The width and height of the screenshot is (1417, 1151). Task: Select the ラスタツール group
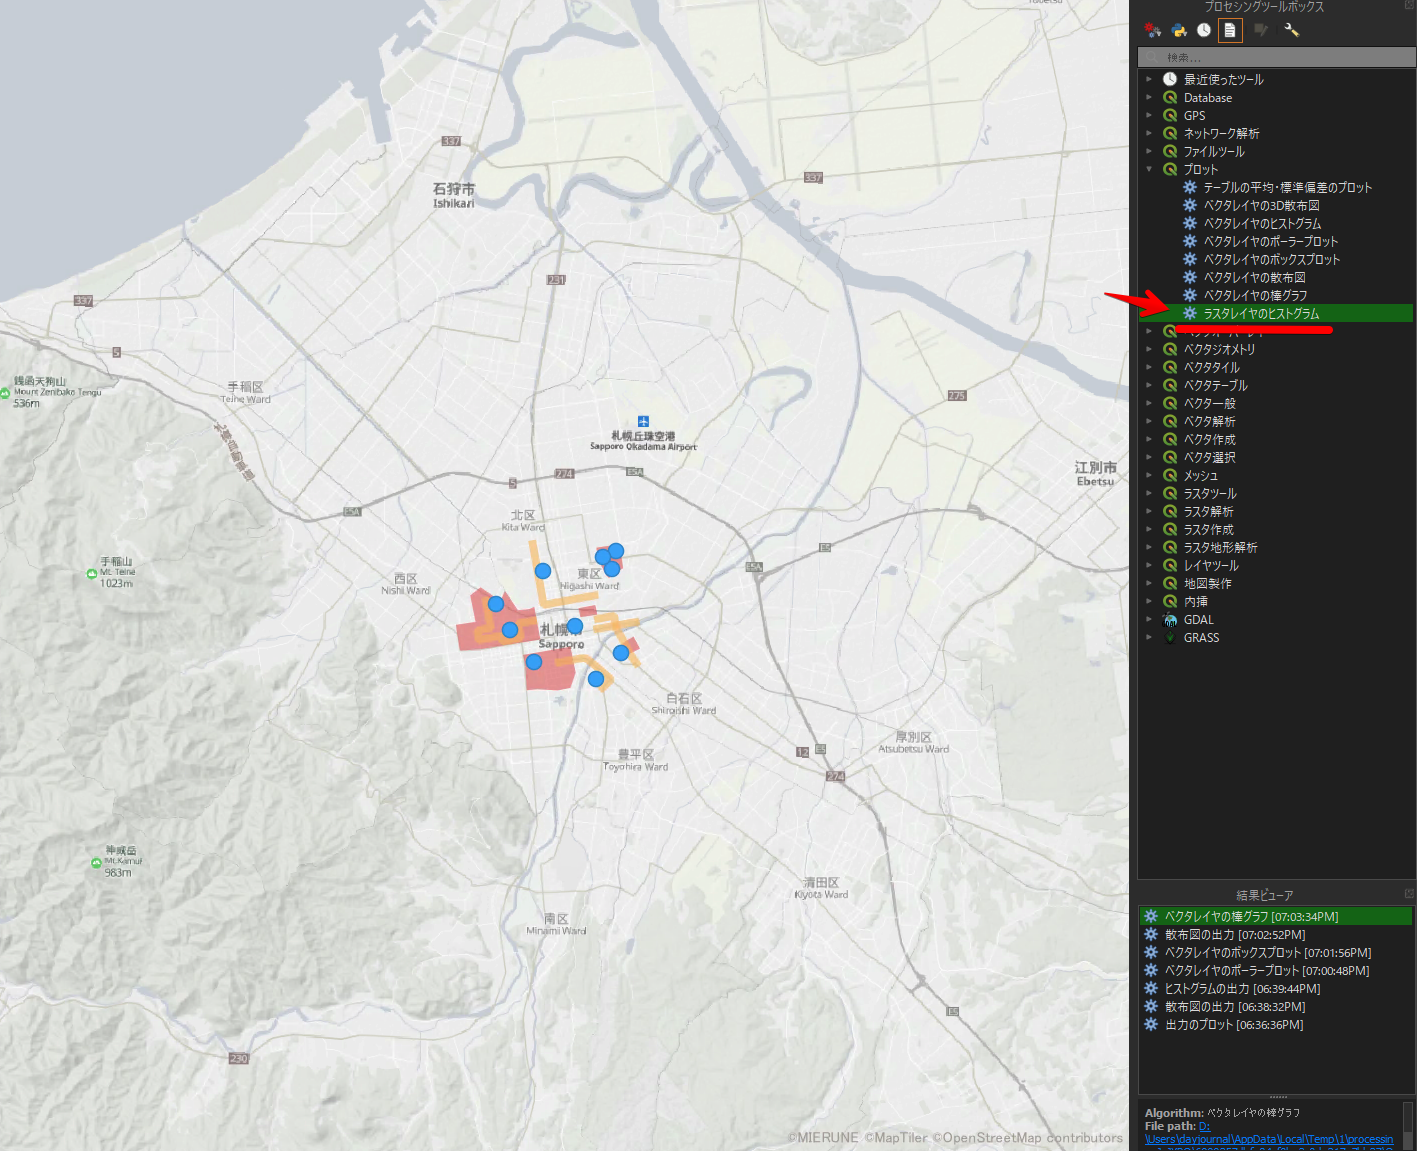(1210, 493)
